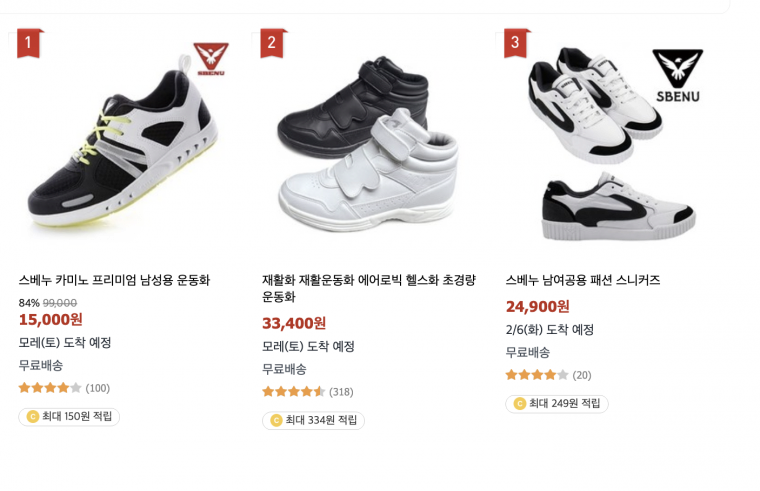
Task: Click coin icon beside 최대 249원 적립
Action: coord(519,404)
